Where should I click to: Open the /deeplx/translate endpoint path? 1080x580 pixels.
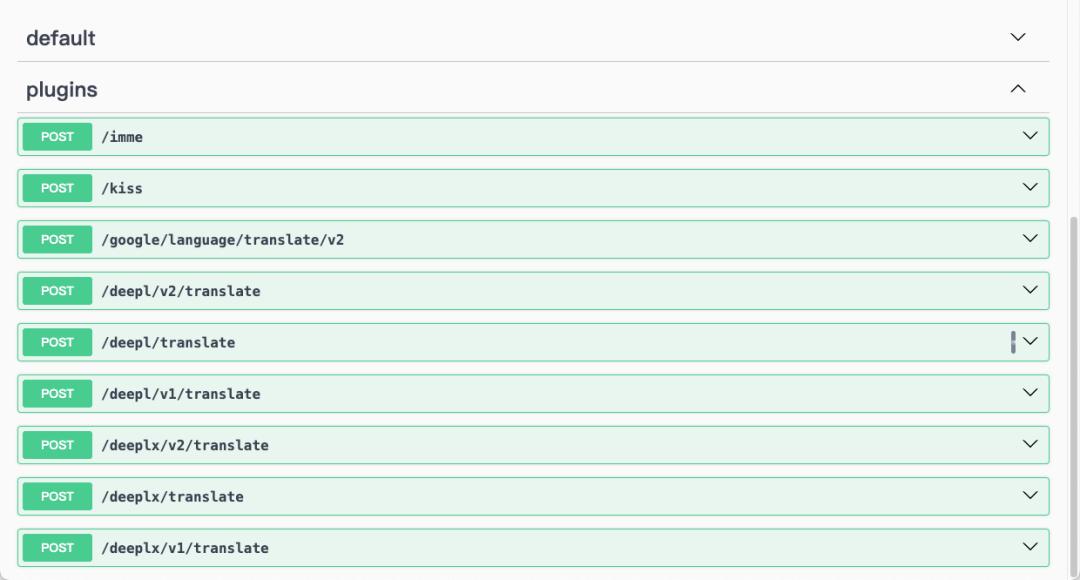pos(172,497)
